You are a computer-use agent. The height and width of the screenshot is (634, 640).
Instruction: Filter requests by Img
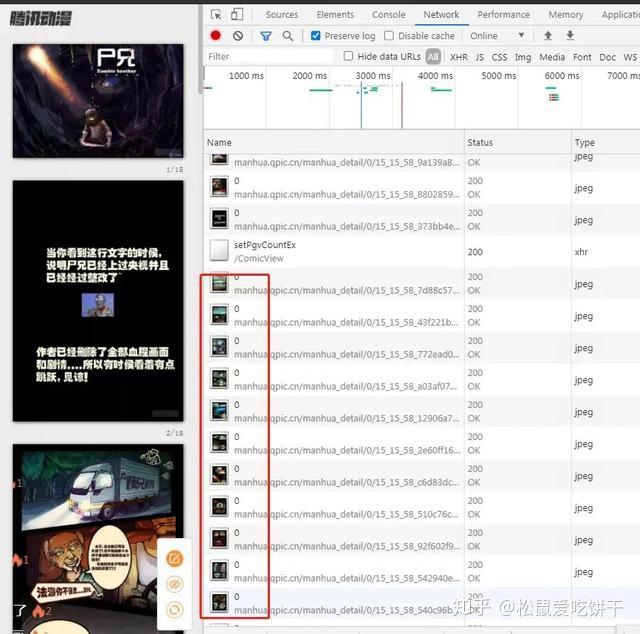[523, 57]
